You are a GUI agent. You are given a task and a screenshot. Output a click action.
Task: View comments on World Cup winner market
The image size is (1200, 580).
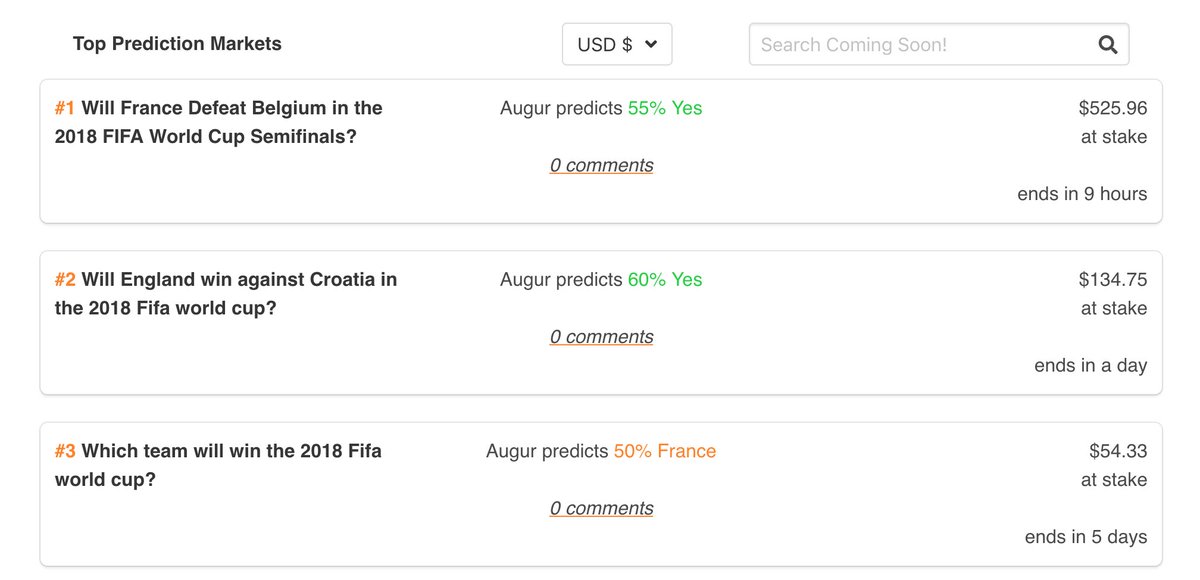tap(601, 509)
